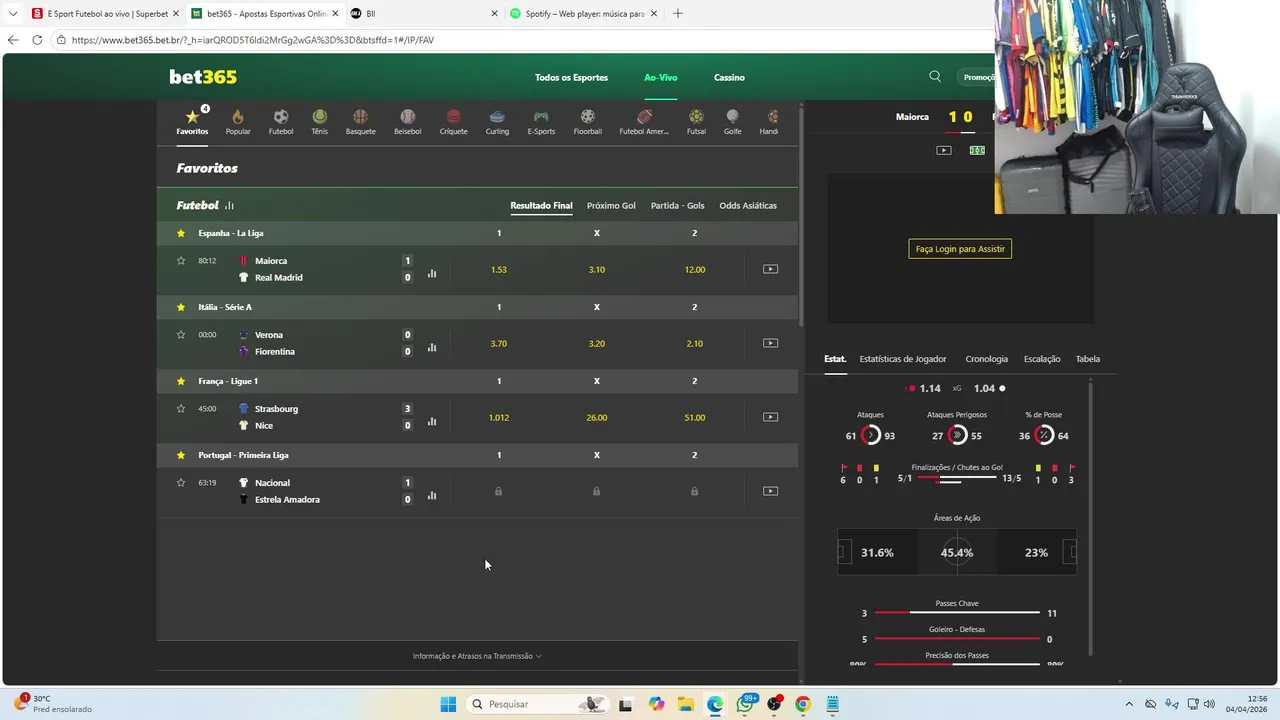Screen dimensions: 1280x720
Task: Go to Todos os Esportes
Action: 571,77
